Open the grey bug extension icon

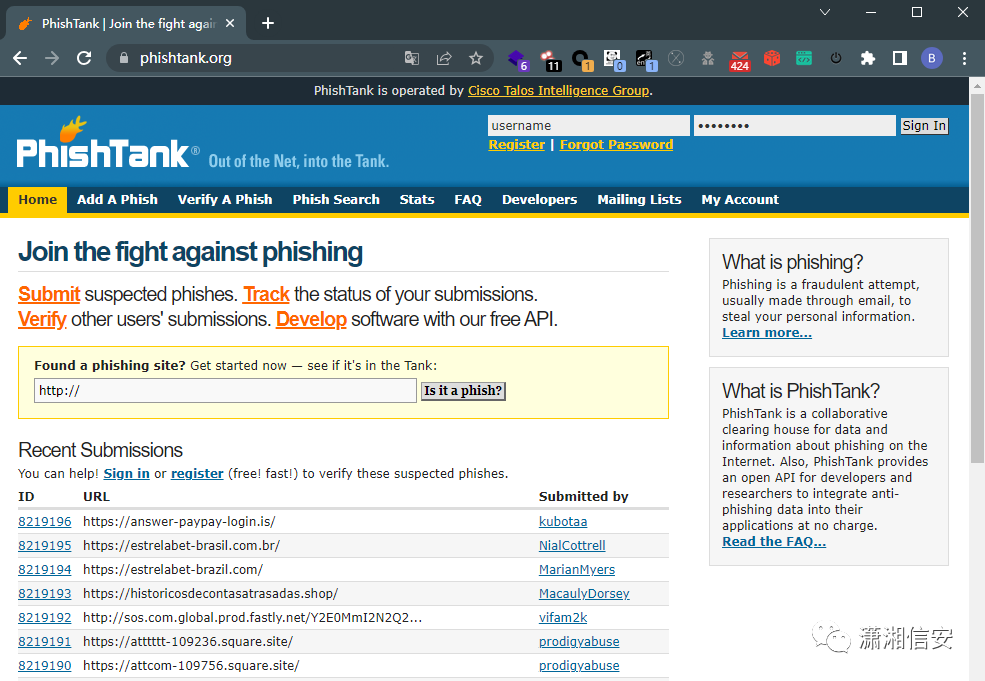point(708,58)
